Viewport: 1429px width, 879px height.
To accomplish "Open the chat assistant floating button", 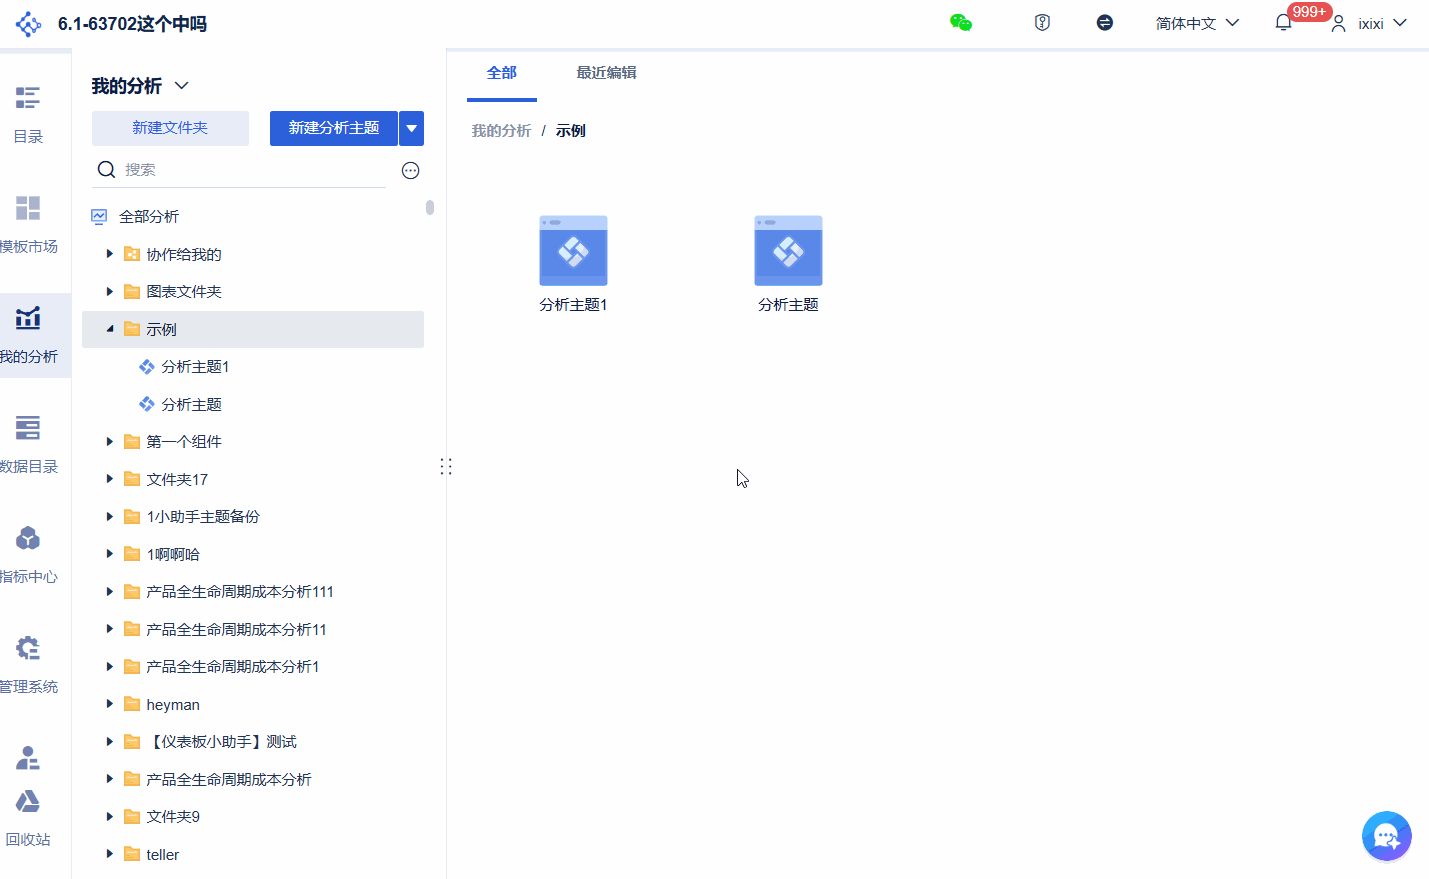I will [1387, 836].
